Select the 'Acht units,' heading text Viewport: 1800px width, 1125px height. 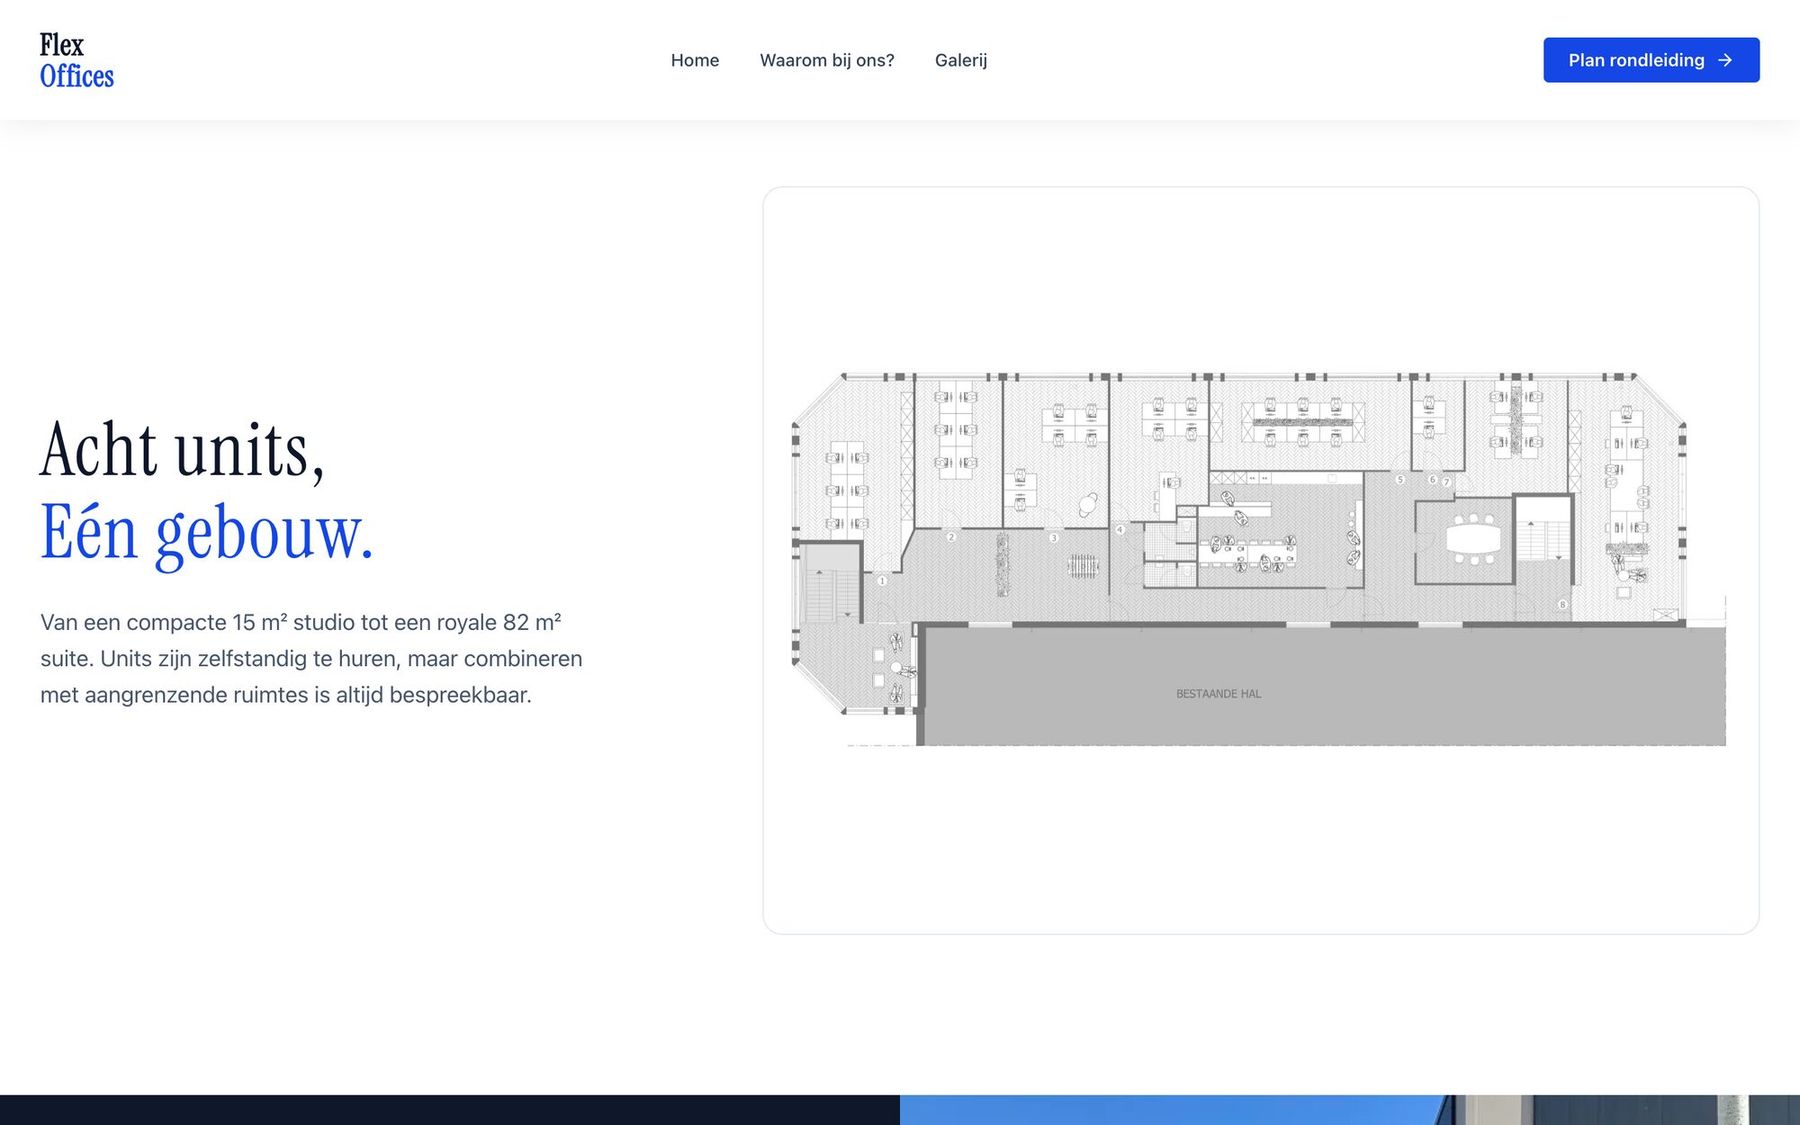[x=182, y=450]
